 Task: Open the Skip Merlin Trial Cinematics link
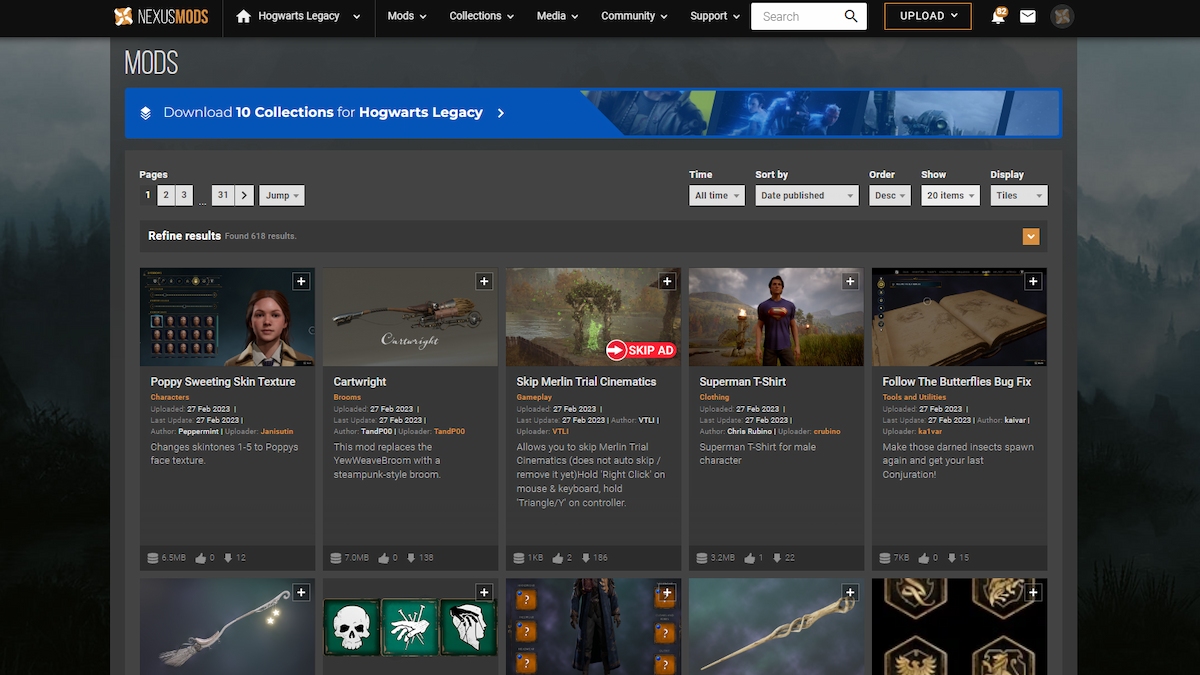(x=586, y=382)
